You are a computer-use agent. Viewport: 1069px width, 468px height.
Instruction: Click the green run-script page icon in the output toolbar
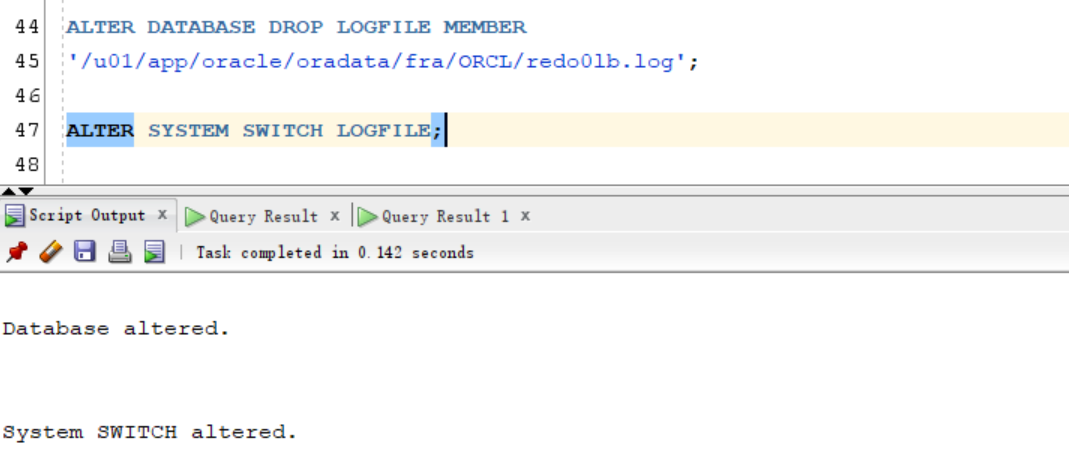coord(155,252)
